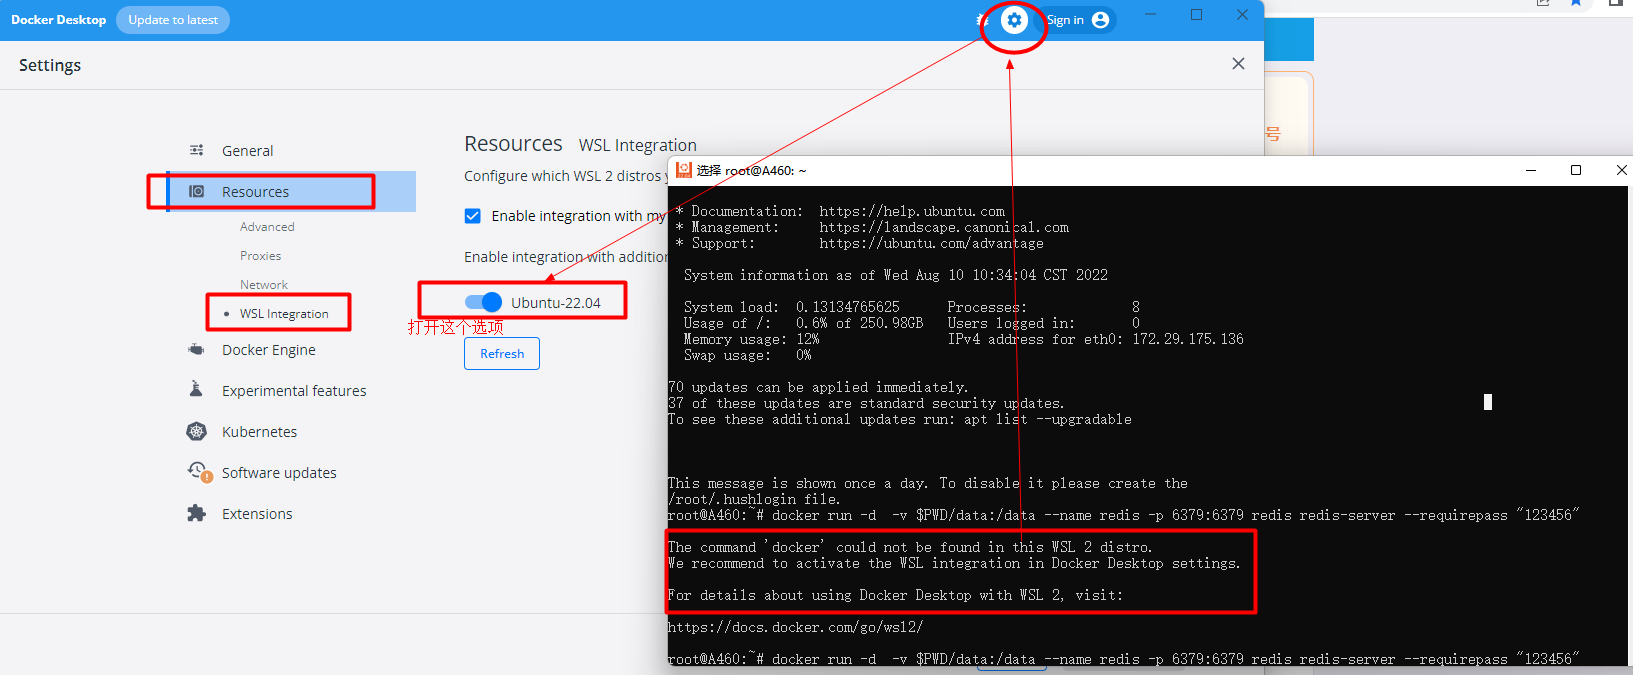The height and width of the screenshot is (675, 1633).
Task: Click the terminal window's app icon in title bar
Action: (x=684, y=170)
